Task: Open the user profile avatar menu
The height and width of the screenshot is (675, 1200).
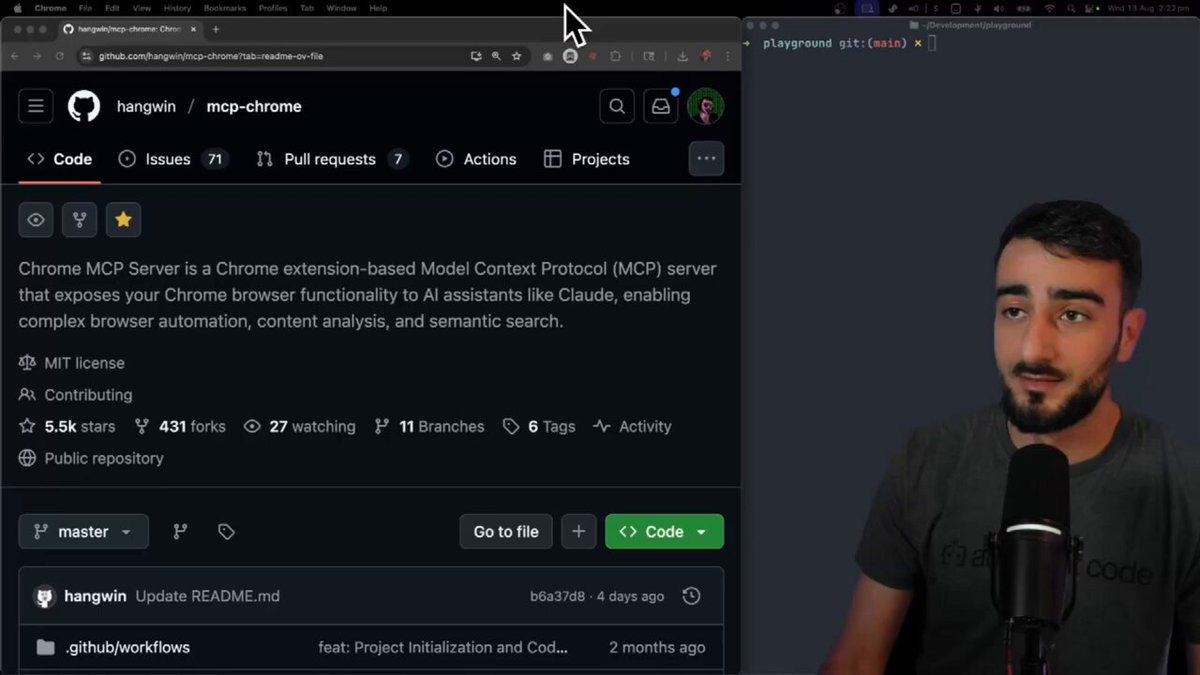Action: click(x=706, y=106)
